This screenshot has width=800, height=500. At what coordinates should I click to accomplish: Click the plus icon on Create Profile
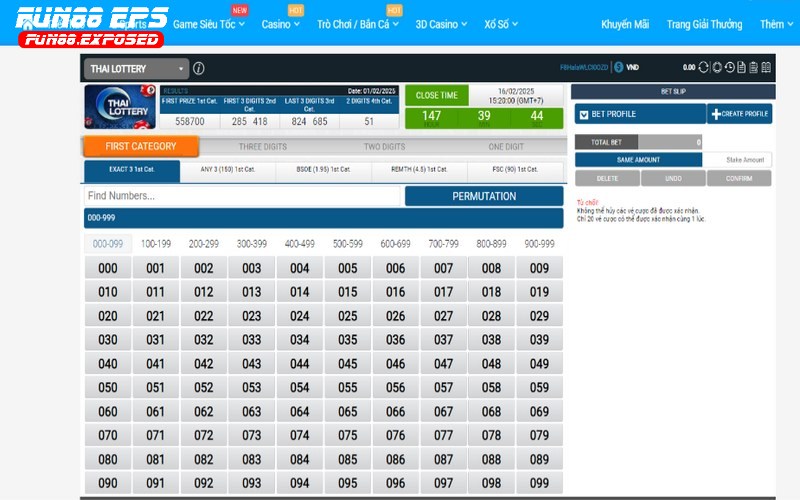point(716,114)
